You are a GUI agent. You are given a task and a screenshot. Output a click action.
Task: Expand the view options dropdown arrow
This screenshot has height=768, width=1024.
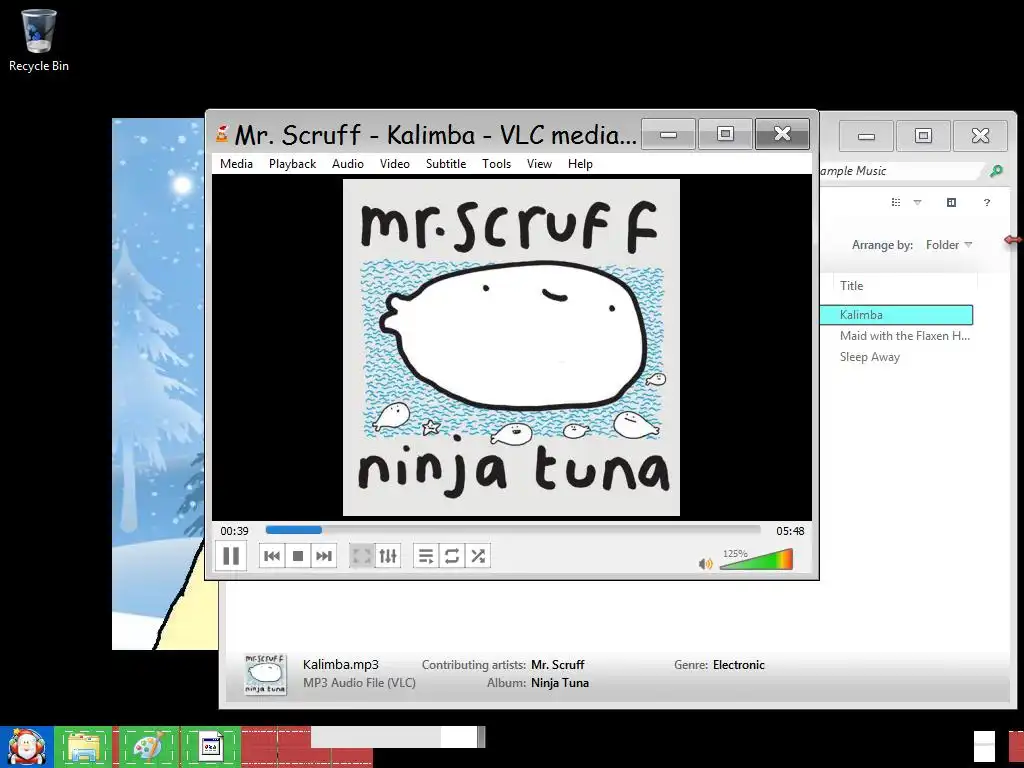click(918, 202)
